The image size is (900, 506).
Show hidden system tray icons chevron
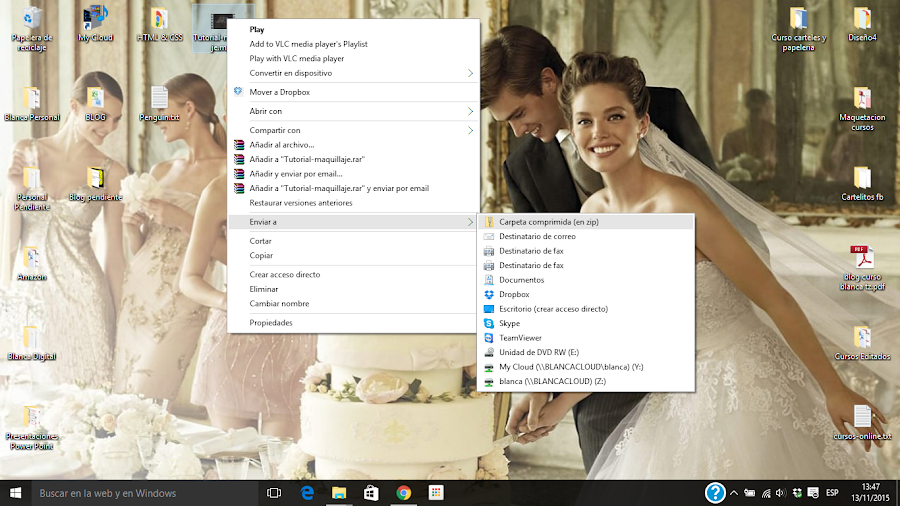[735, 493]
